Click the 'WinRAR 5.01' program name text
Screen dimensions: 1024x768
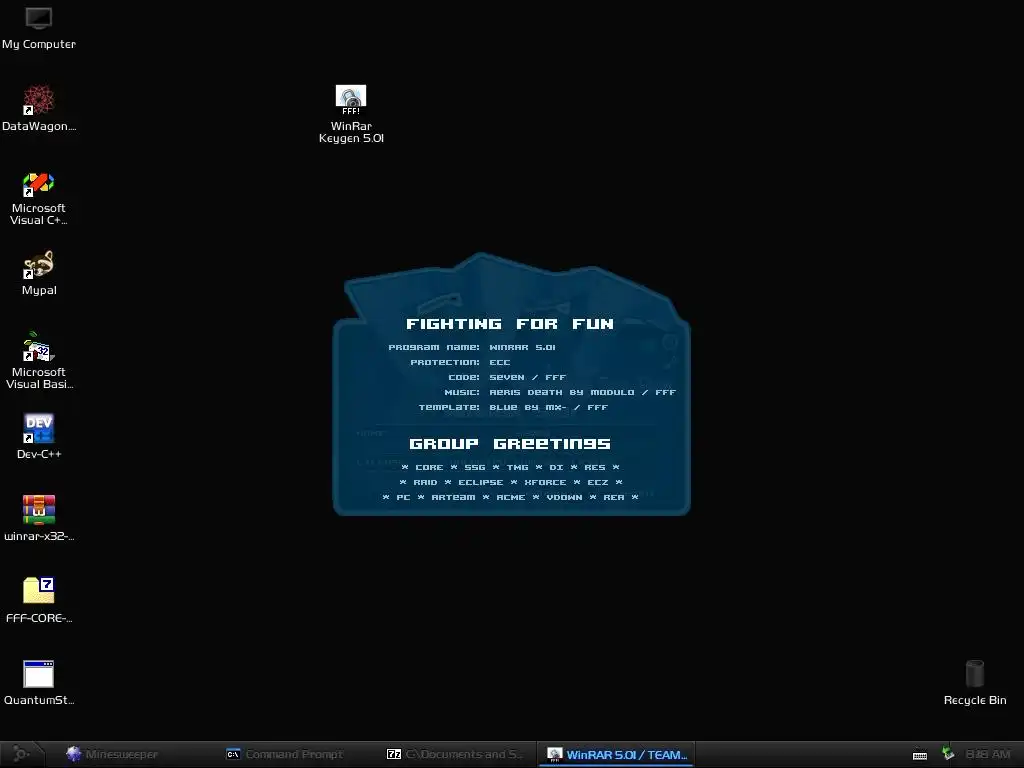[522, 347]
